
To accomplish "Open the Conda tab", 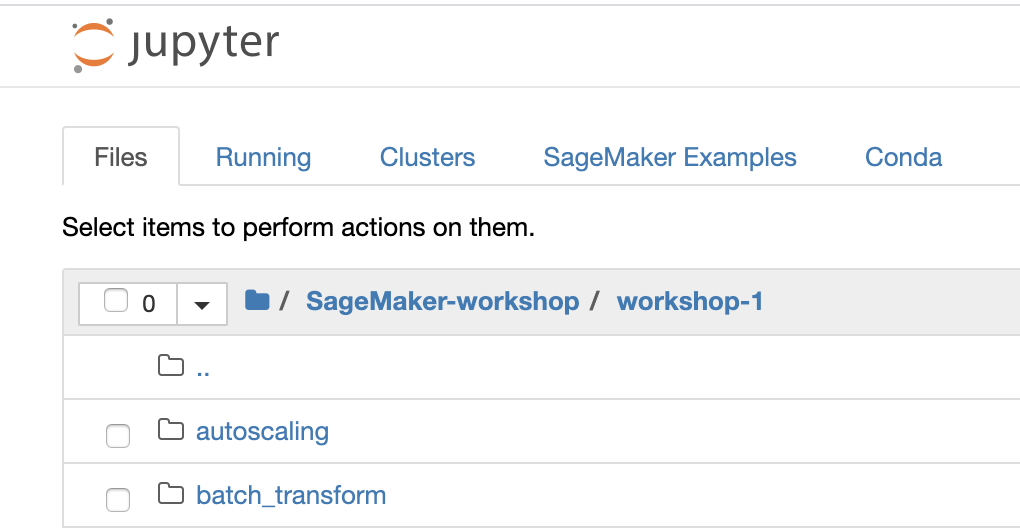I will [904, 157].
